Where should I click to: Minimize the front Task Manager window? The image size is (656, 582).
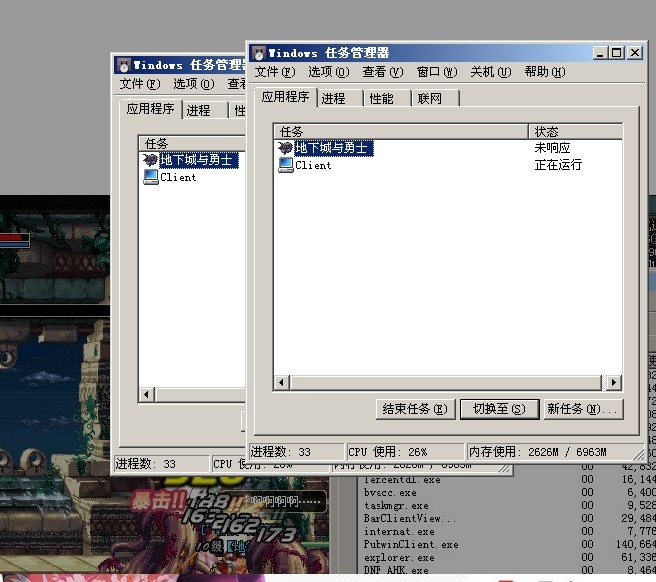coord(600,53)
